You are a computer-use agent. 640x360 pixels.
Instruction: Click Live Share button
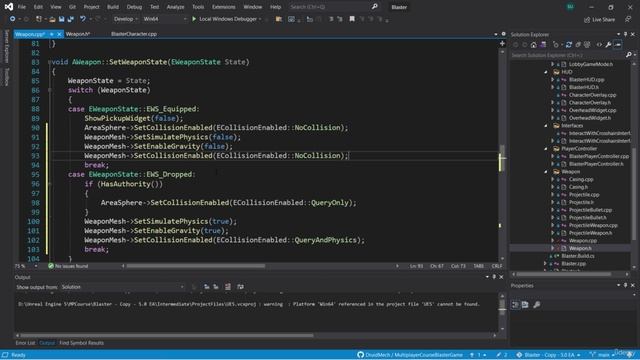click(599, 20)
